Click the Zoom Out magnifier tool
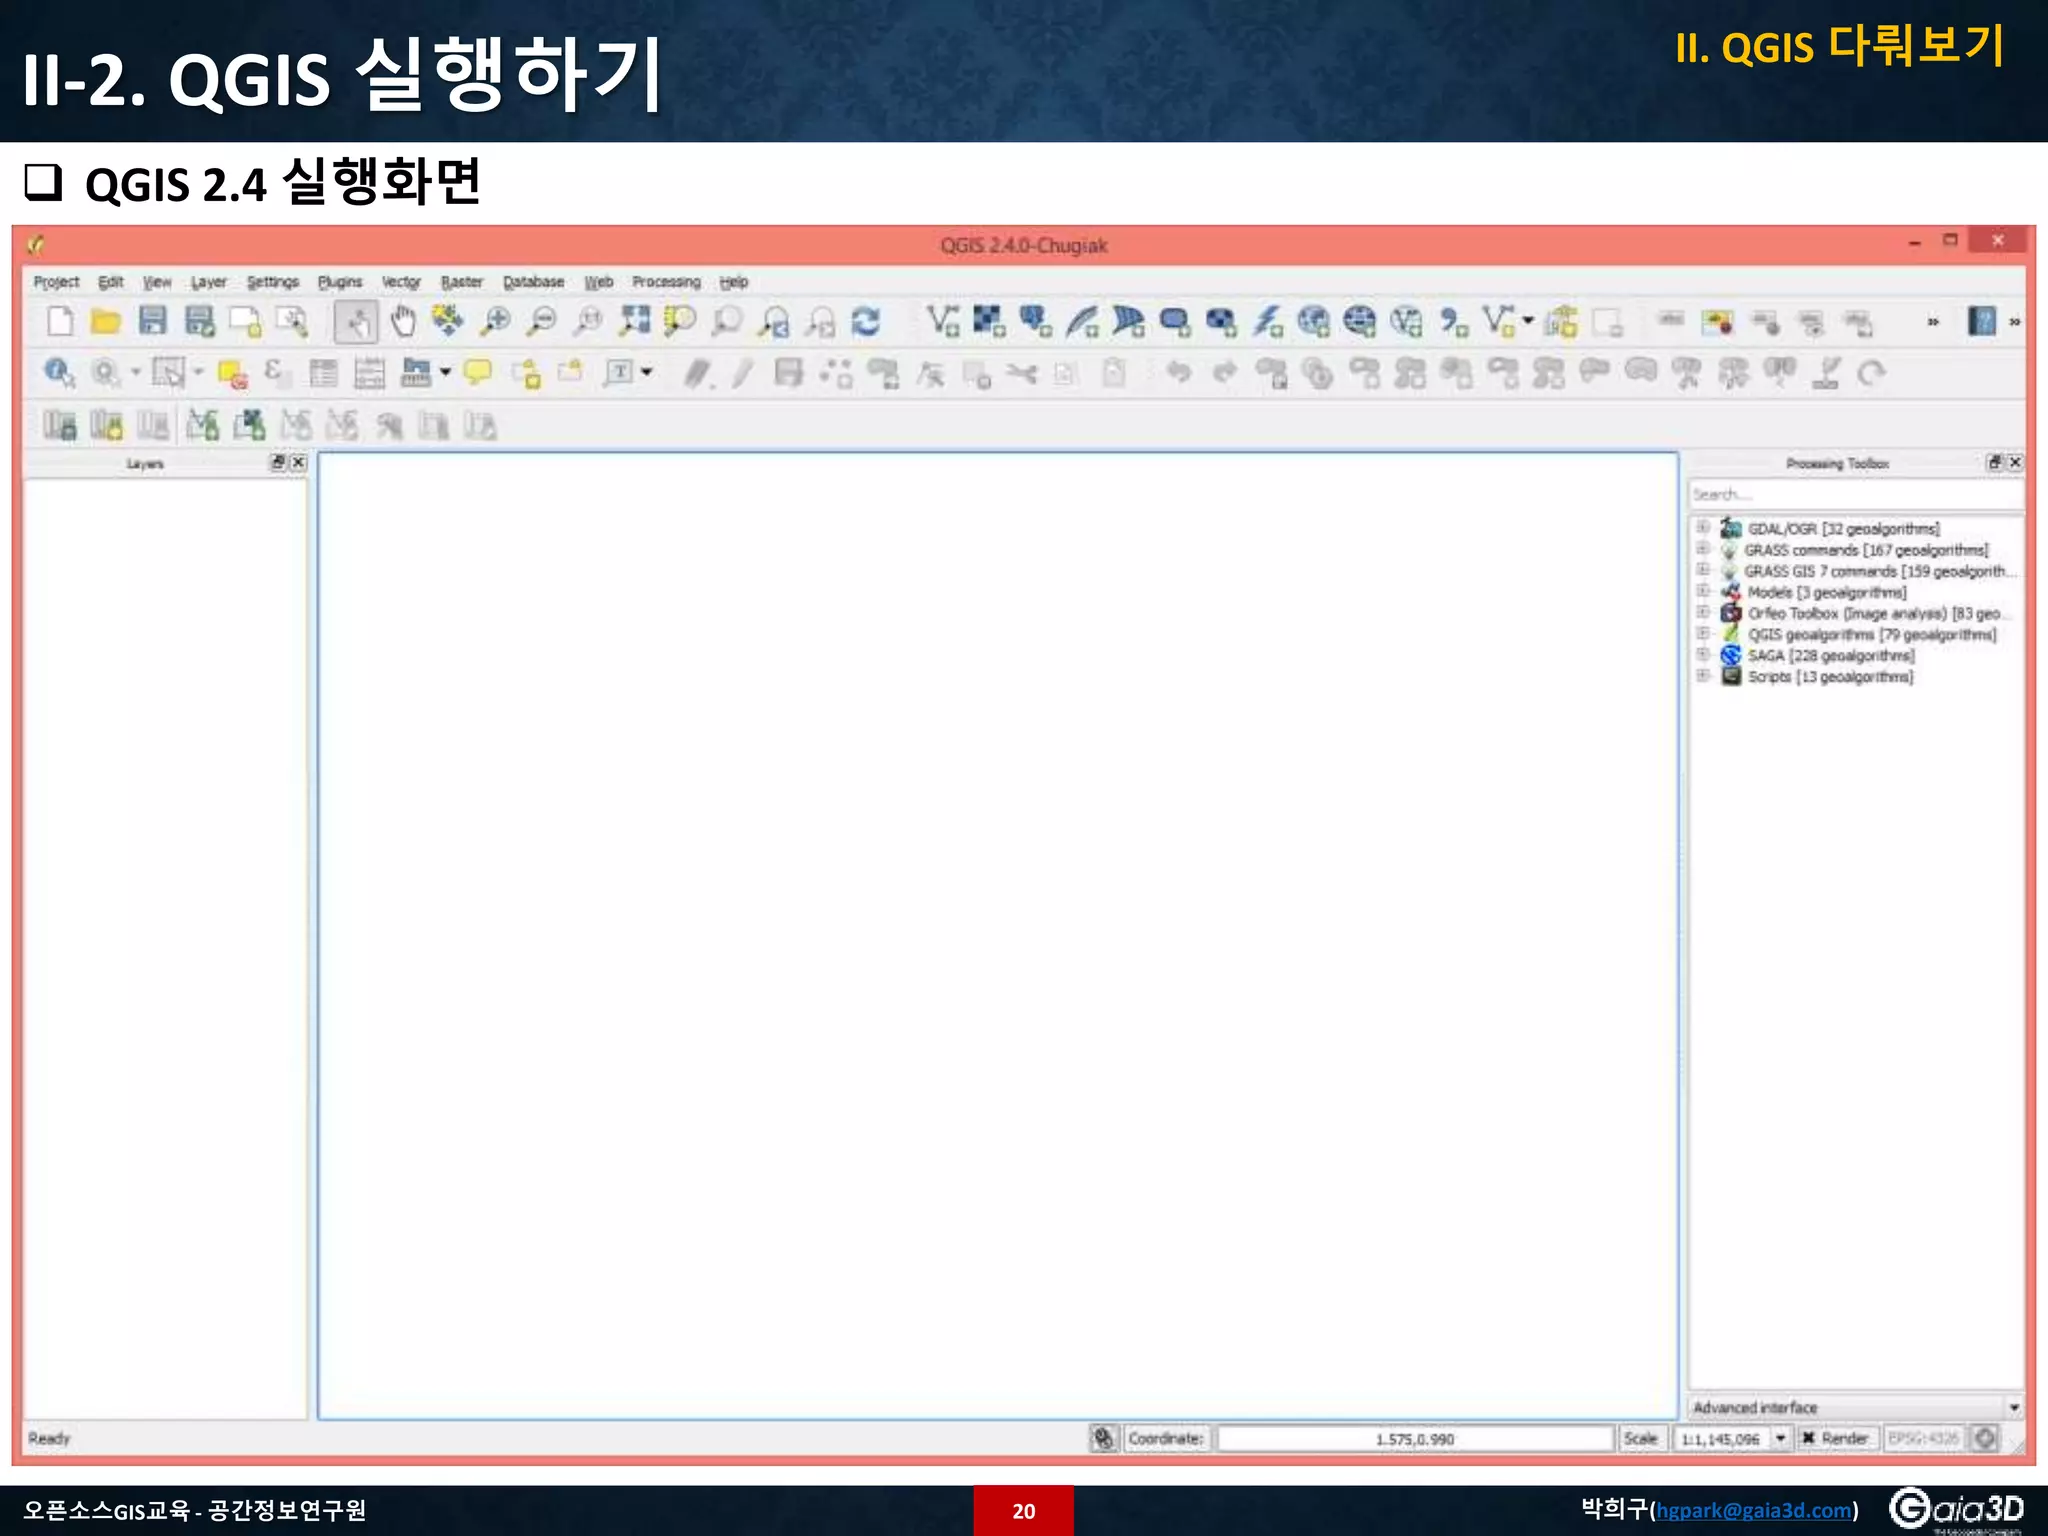 click(x=541, y=322)
